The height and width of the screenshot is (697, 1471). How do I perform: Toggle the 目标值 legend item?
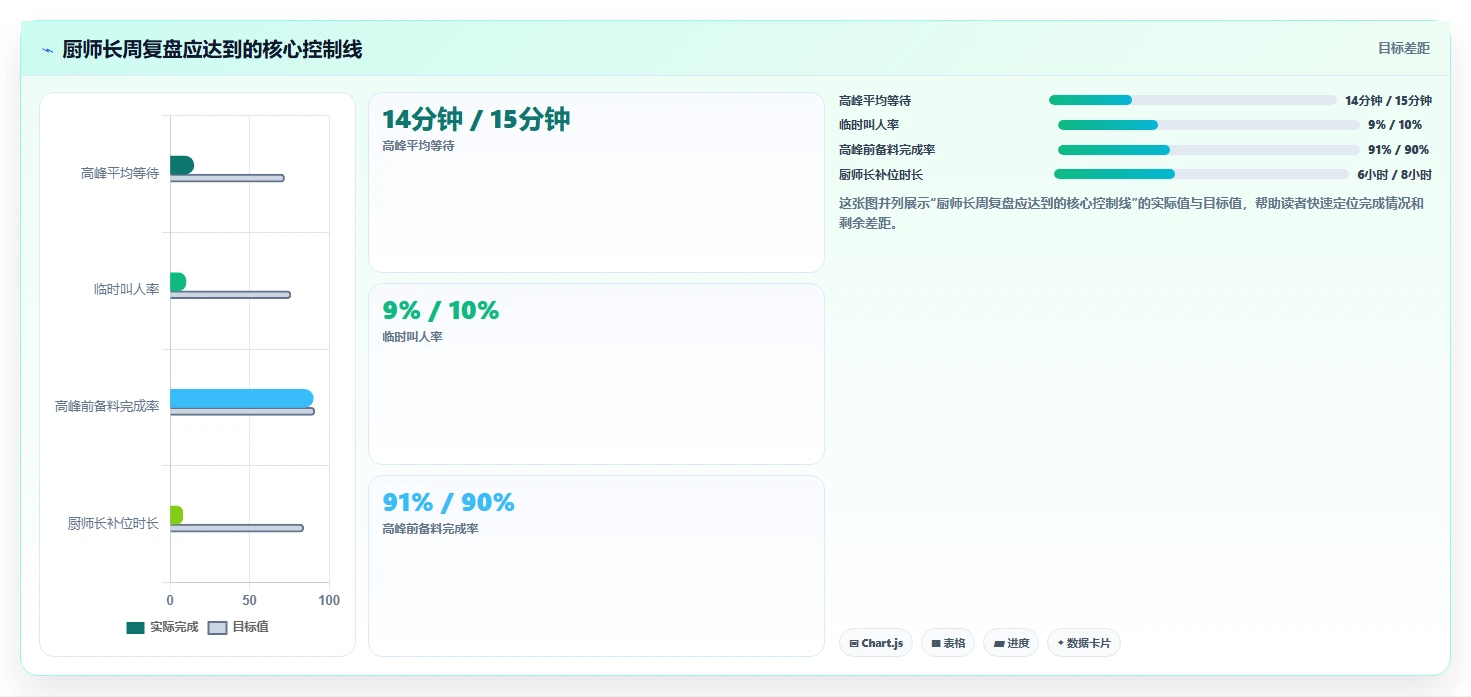click(238, 627)
